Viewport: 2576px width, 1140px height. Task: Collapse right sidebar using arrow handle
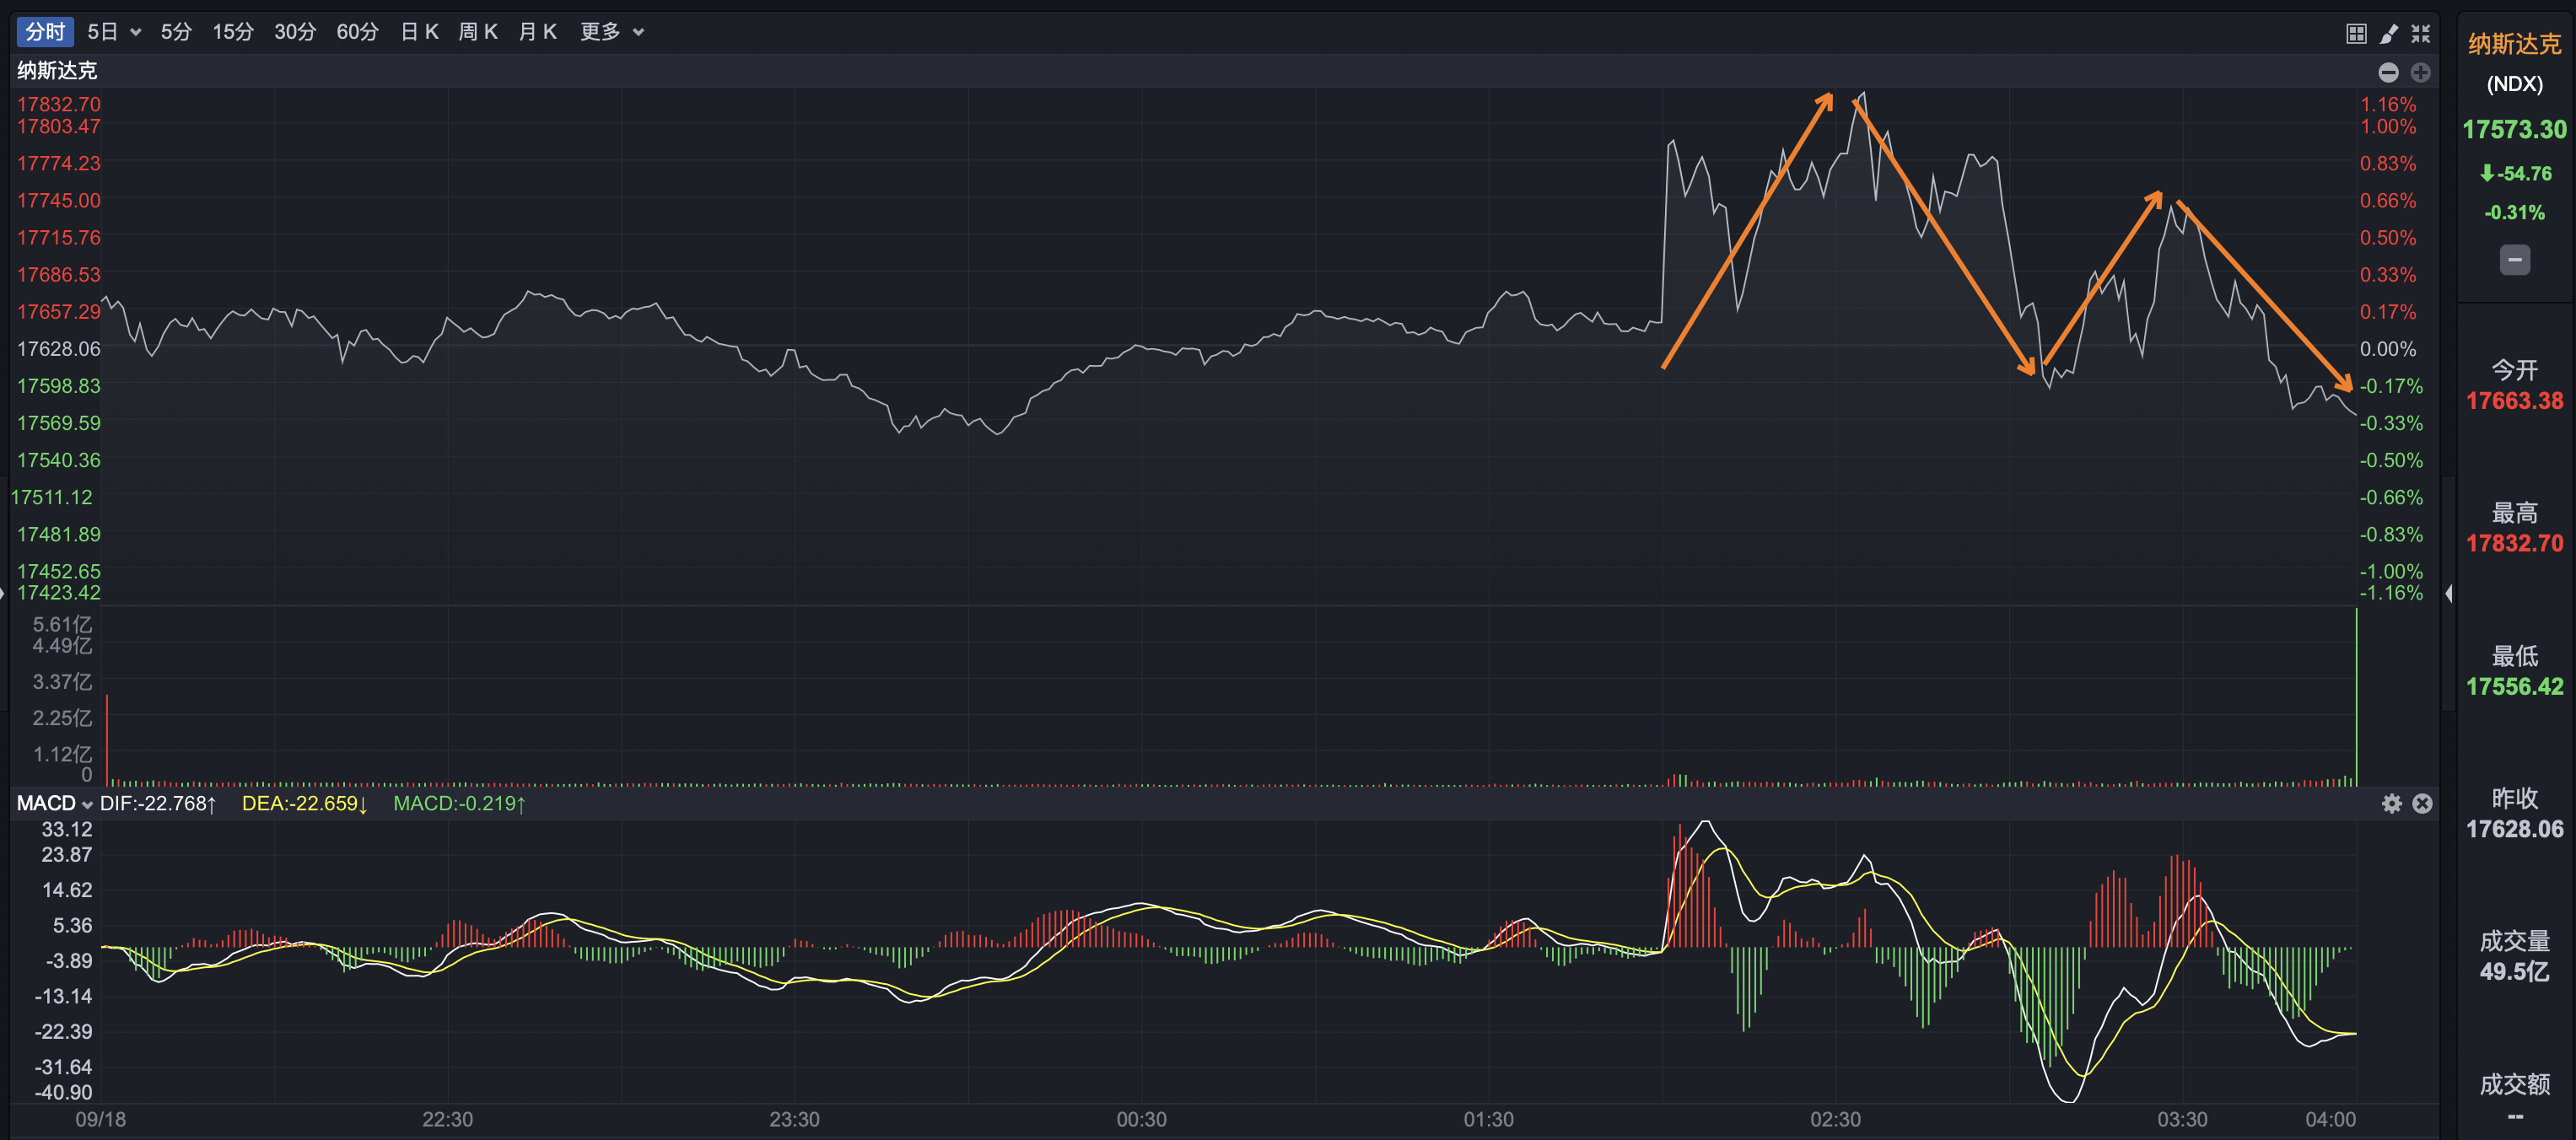tap(2448, 593)
